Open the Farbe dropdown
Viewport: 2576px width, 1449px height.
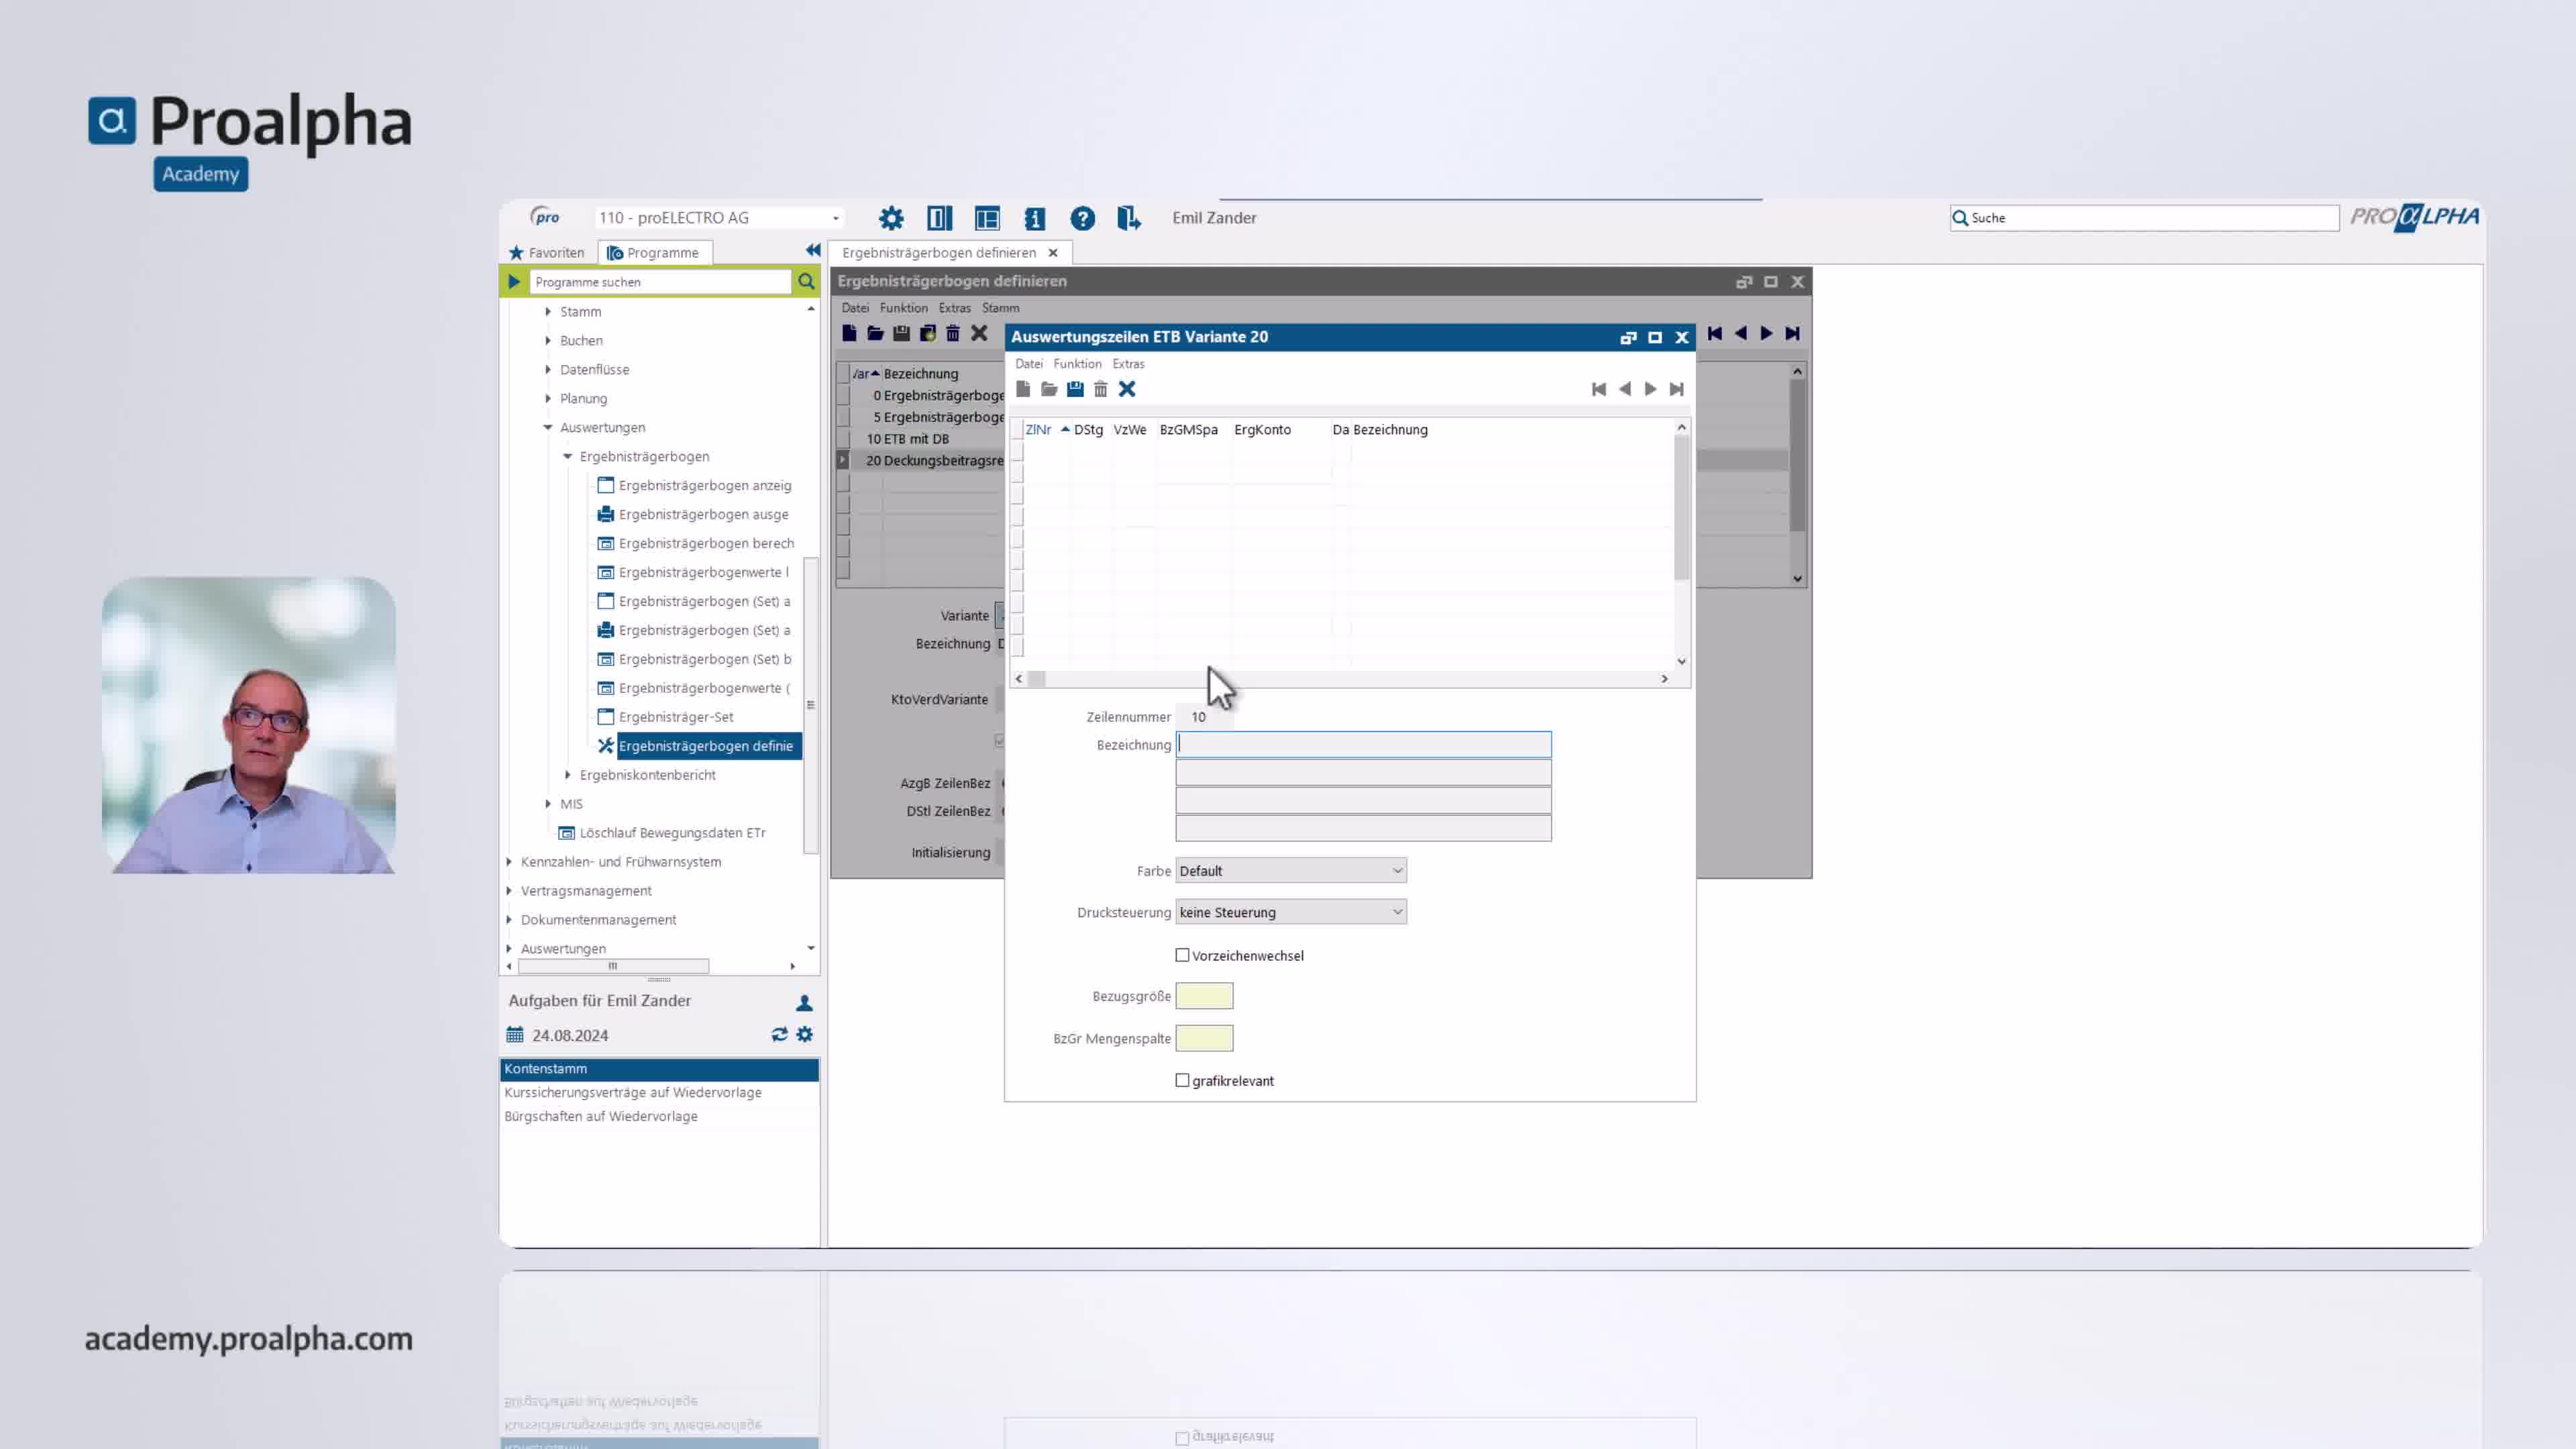click(1397, 871)
